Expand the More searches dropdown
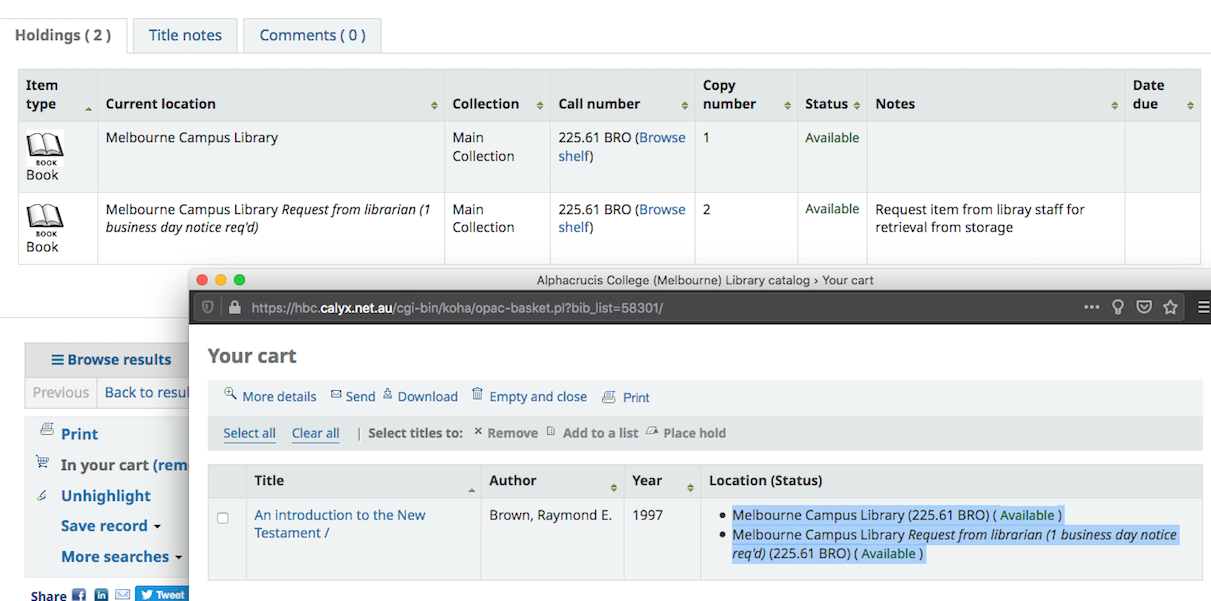 coord(121,557)
